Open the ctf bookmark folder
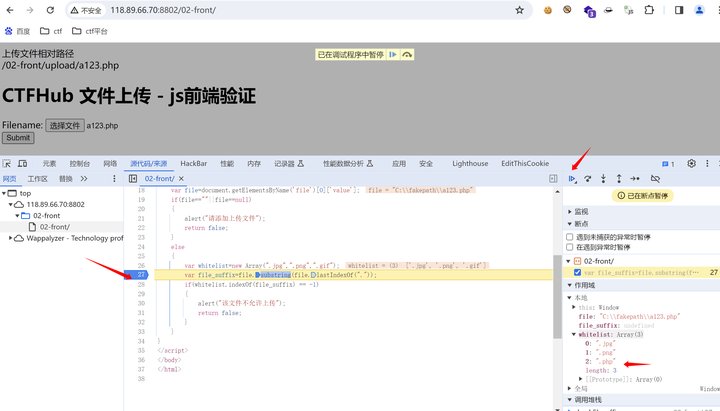 tap(51, 31)
